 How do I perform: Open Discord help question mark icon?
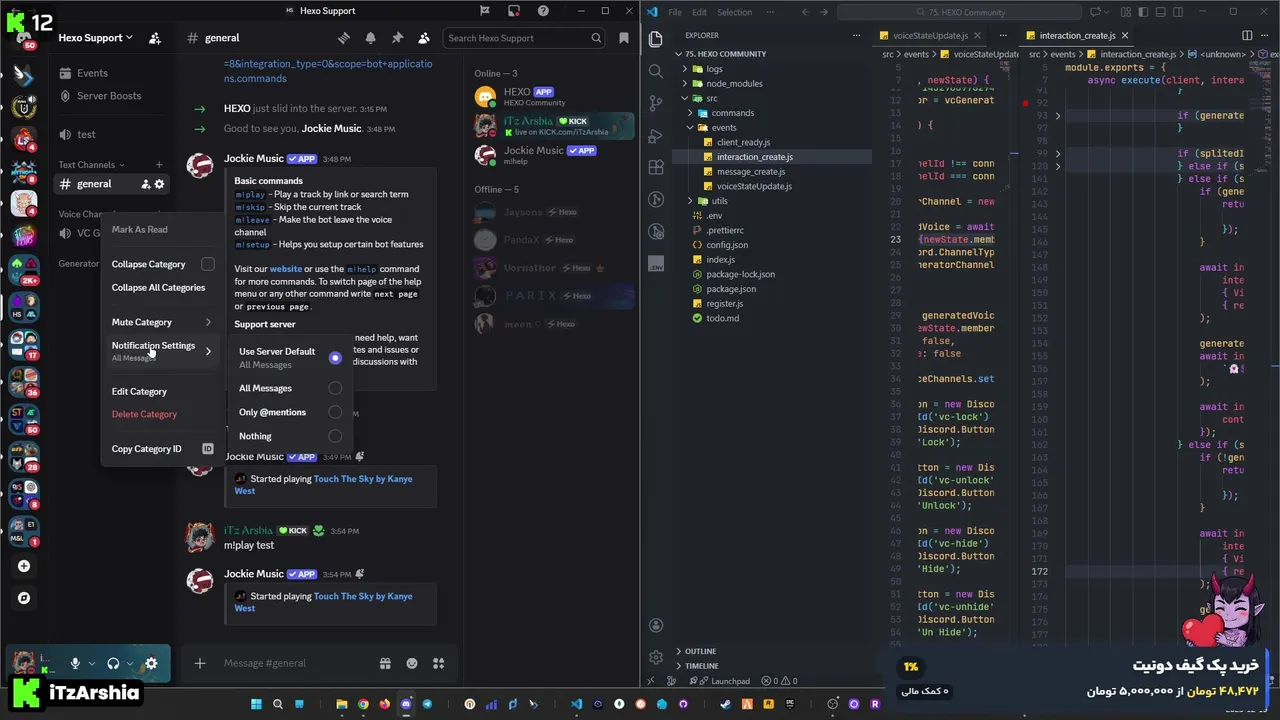[x=543, y=11]
